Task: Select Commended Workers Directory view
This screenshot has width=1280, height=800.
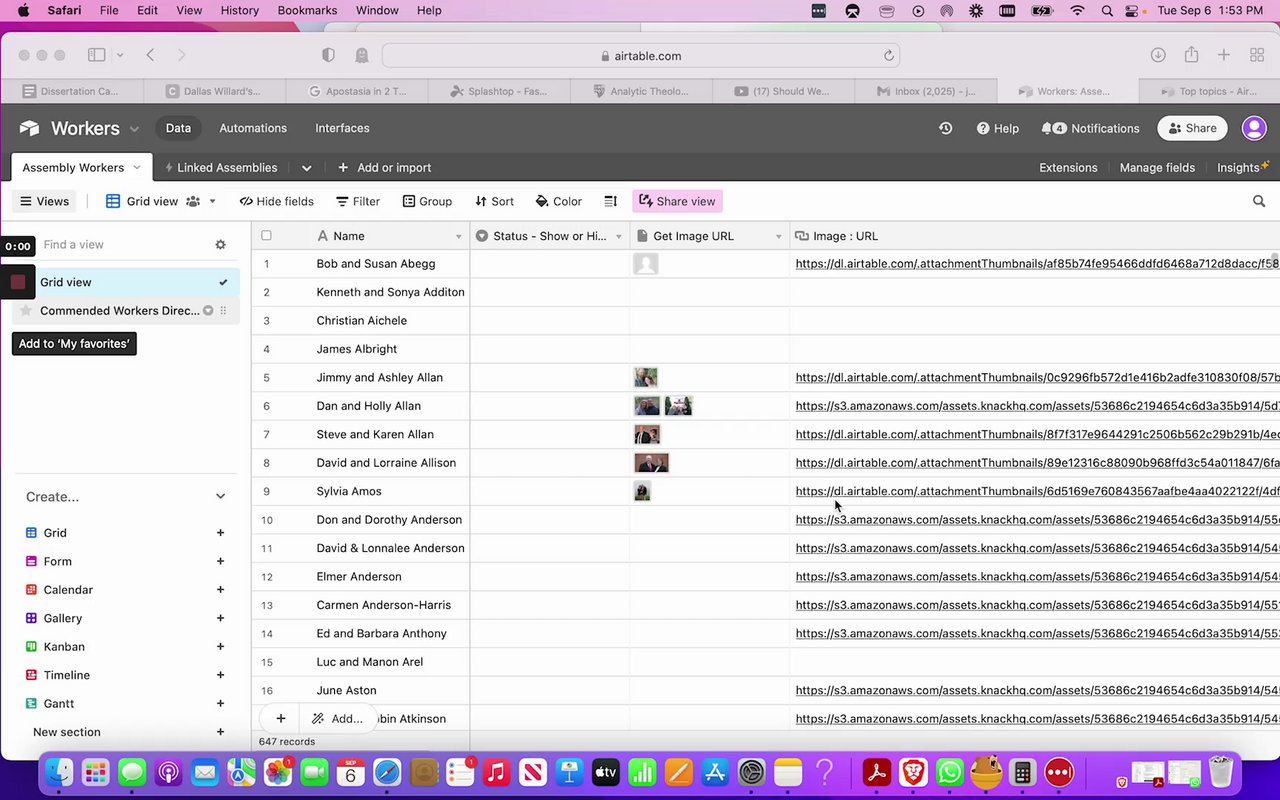Action: [119, 310]
